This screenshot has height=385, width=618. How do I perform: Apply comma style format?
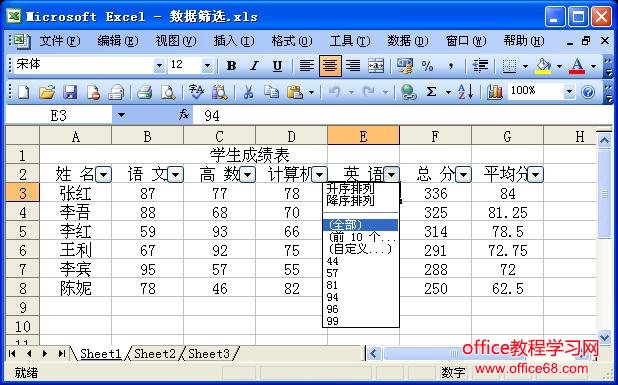(450, 66)
